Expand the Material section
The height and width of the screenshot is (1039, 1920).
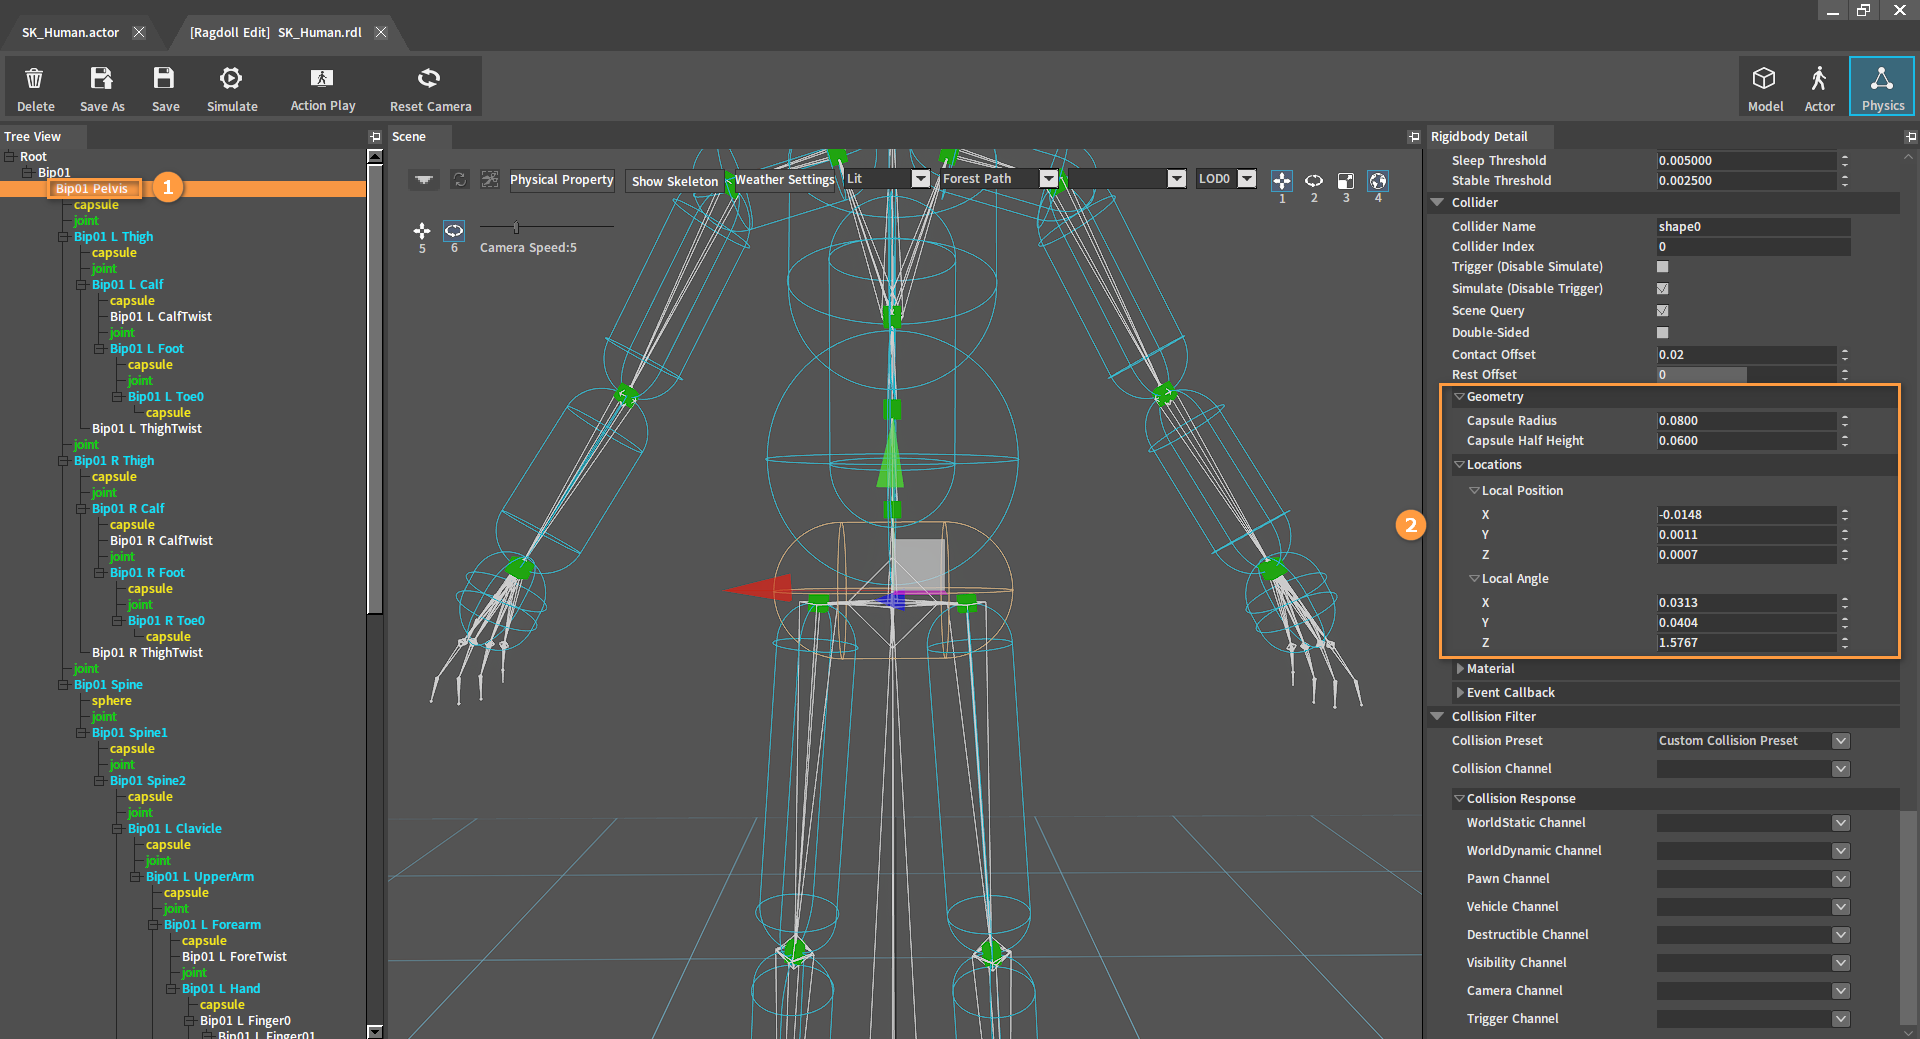point(1461,669)
